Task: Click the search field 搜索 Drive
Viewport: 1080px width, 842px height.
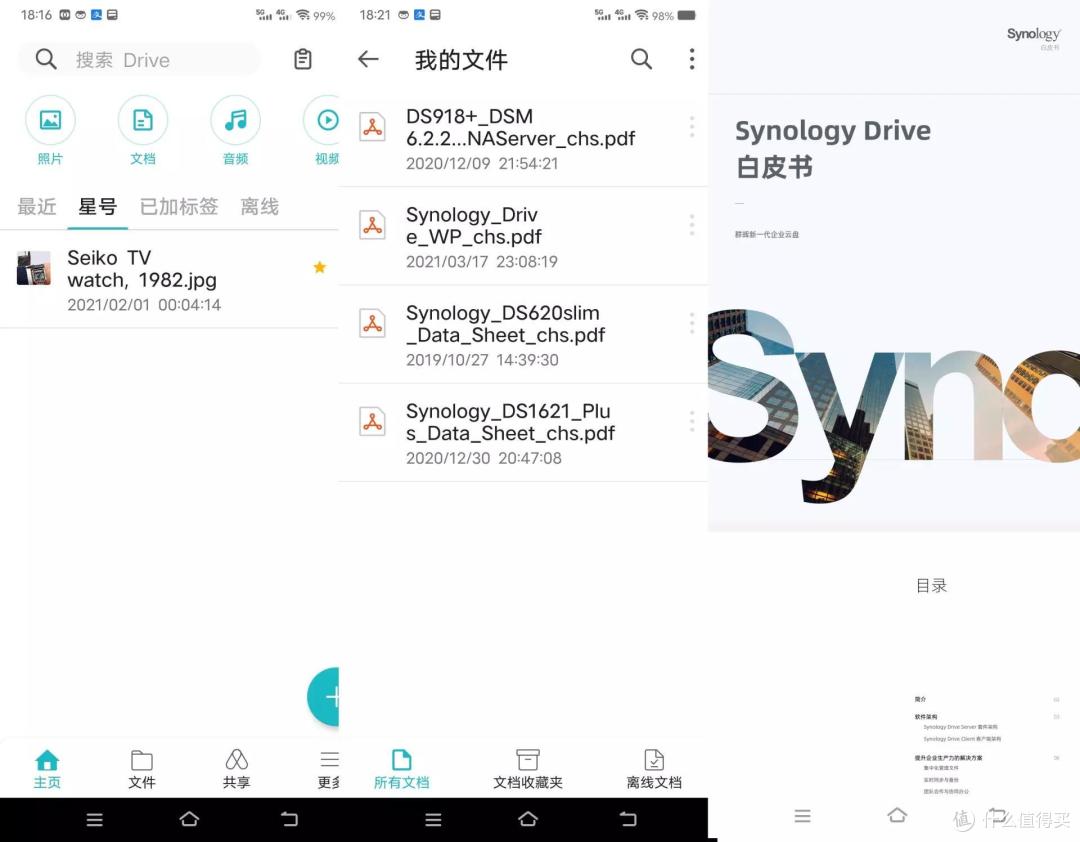Action: [x=139, y=60]
